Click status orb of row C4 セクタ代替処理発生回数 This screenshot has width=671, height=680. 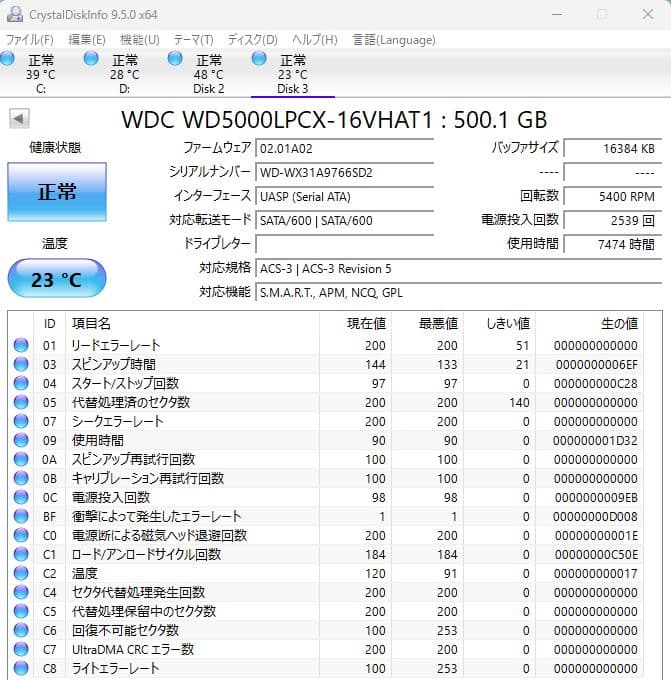(x=21, y=592)
